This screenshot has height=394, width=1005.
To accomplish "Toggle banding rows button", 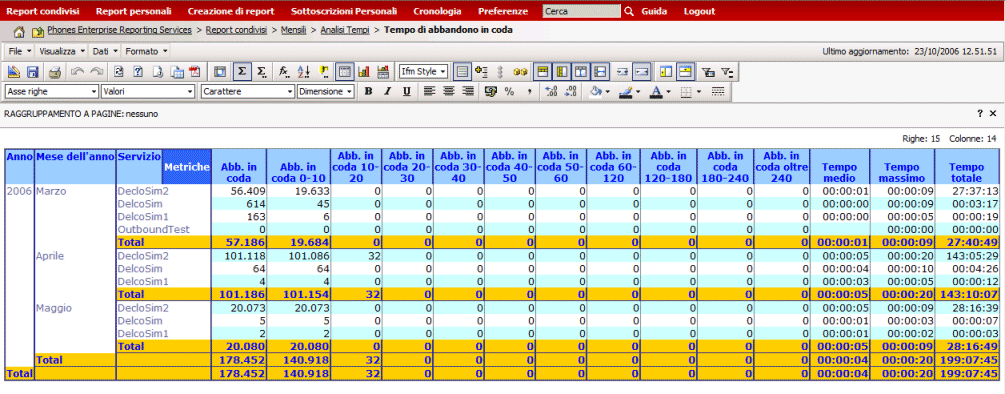I will pos(463,72).
